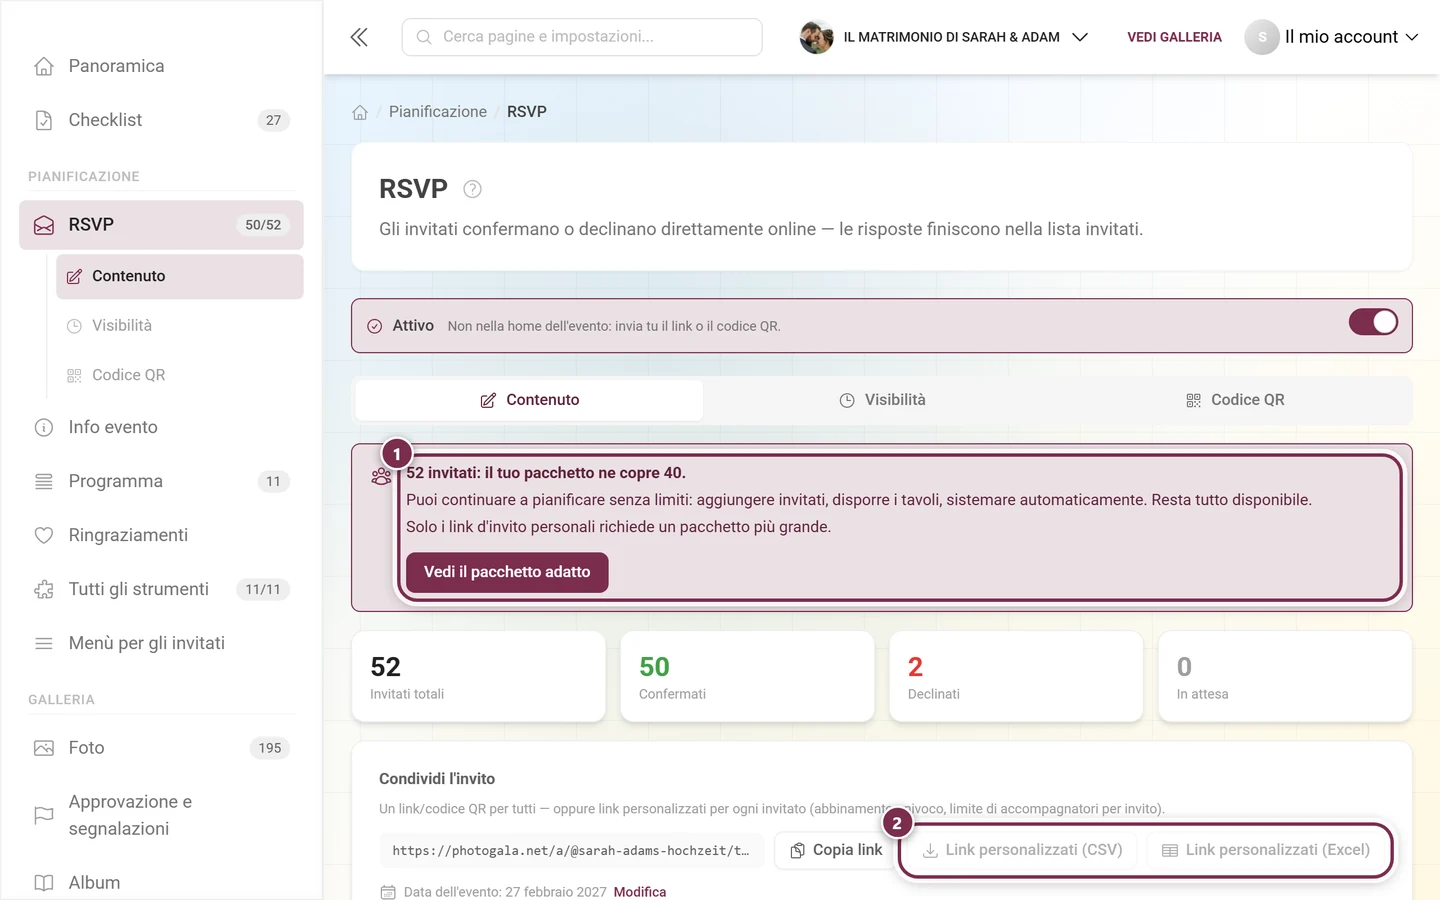Open the RSVP help question mark icon

click(473, 189)
